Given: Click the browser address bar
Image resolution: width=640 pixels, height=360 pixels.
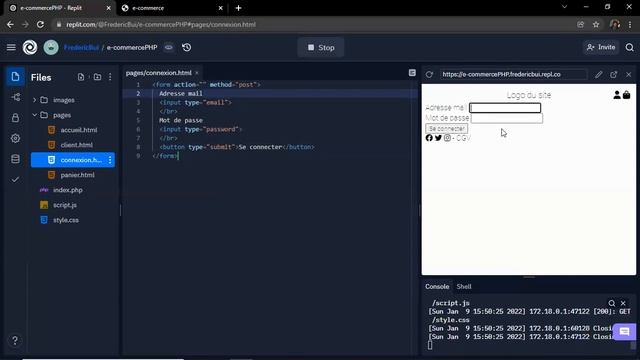Looking at the screenshot, I should [x=314, y=24].
